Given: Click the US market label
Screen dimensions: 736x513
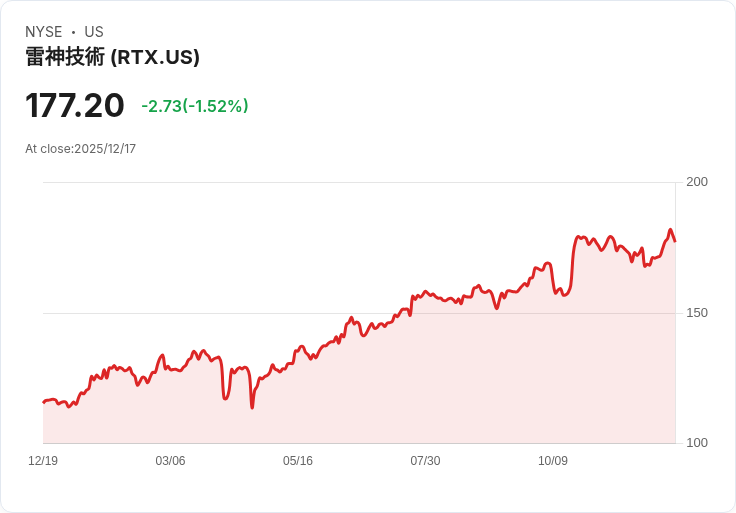Looking at the screenshot, I should click(94, 32).
